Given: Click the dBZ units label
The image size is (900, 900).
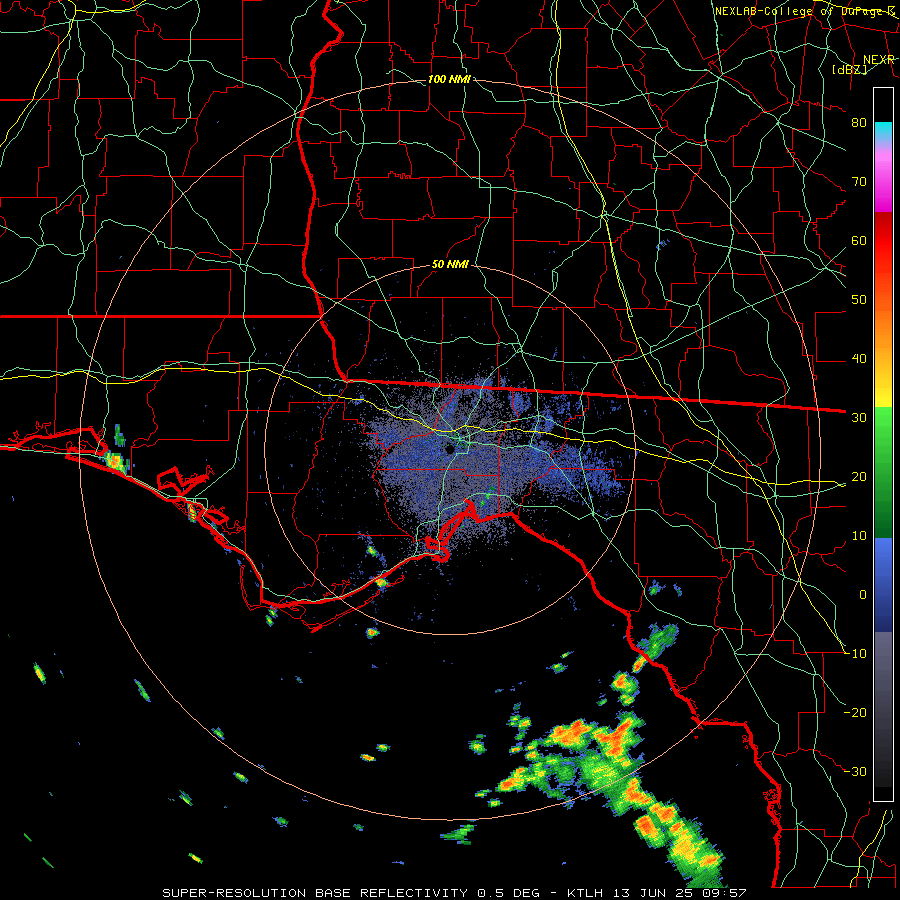Looking at the screenshot, I should [x=849, y=69].
